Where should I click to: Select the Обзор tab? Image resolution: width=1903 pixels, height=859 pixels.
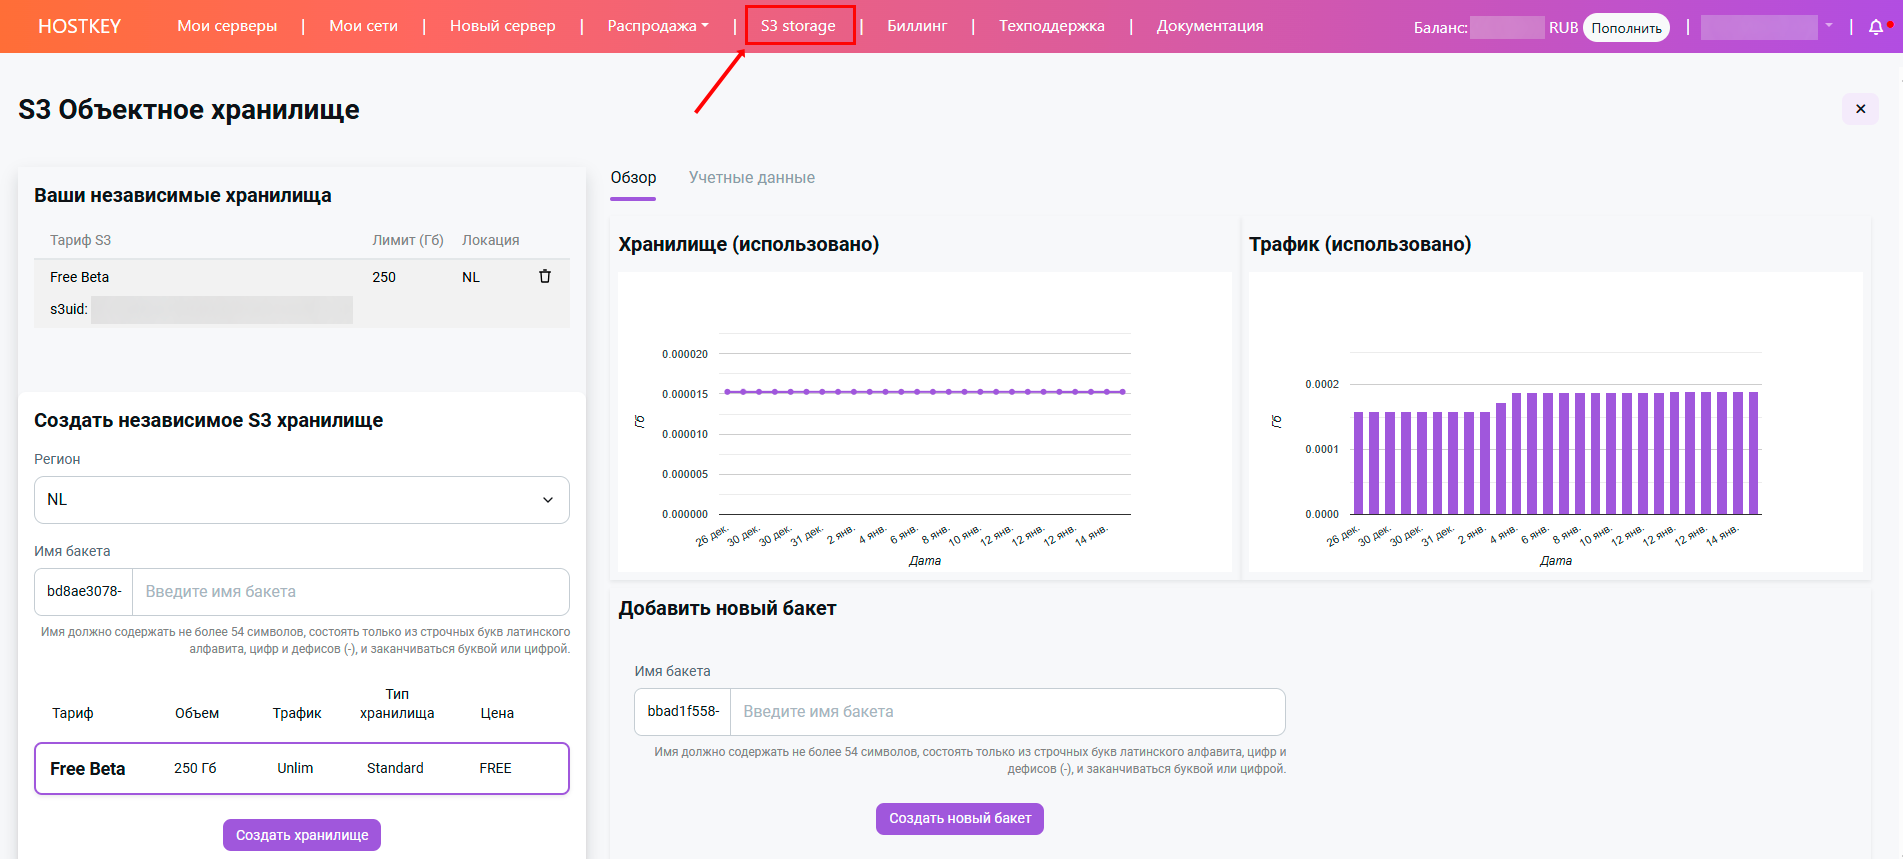(633, 178)
